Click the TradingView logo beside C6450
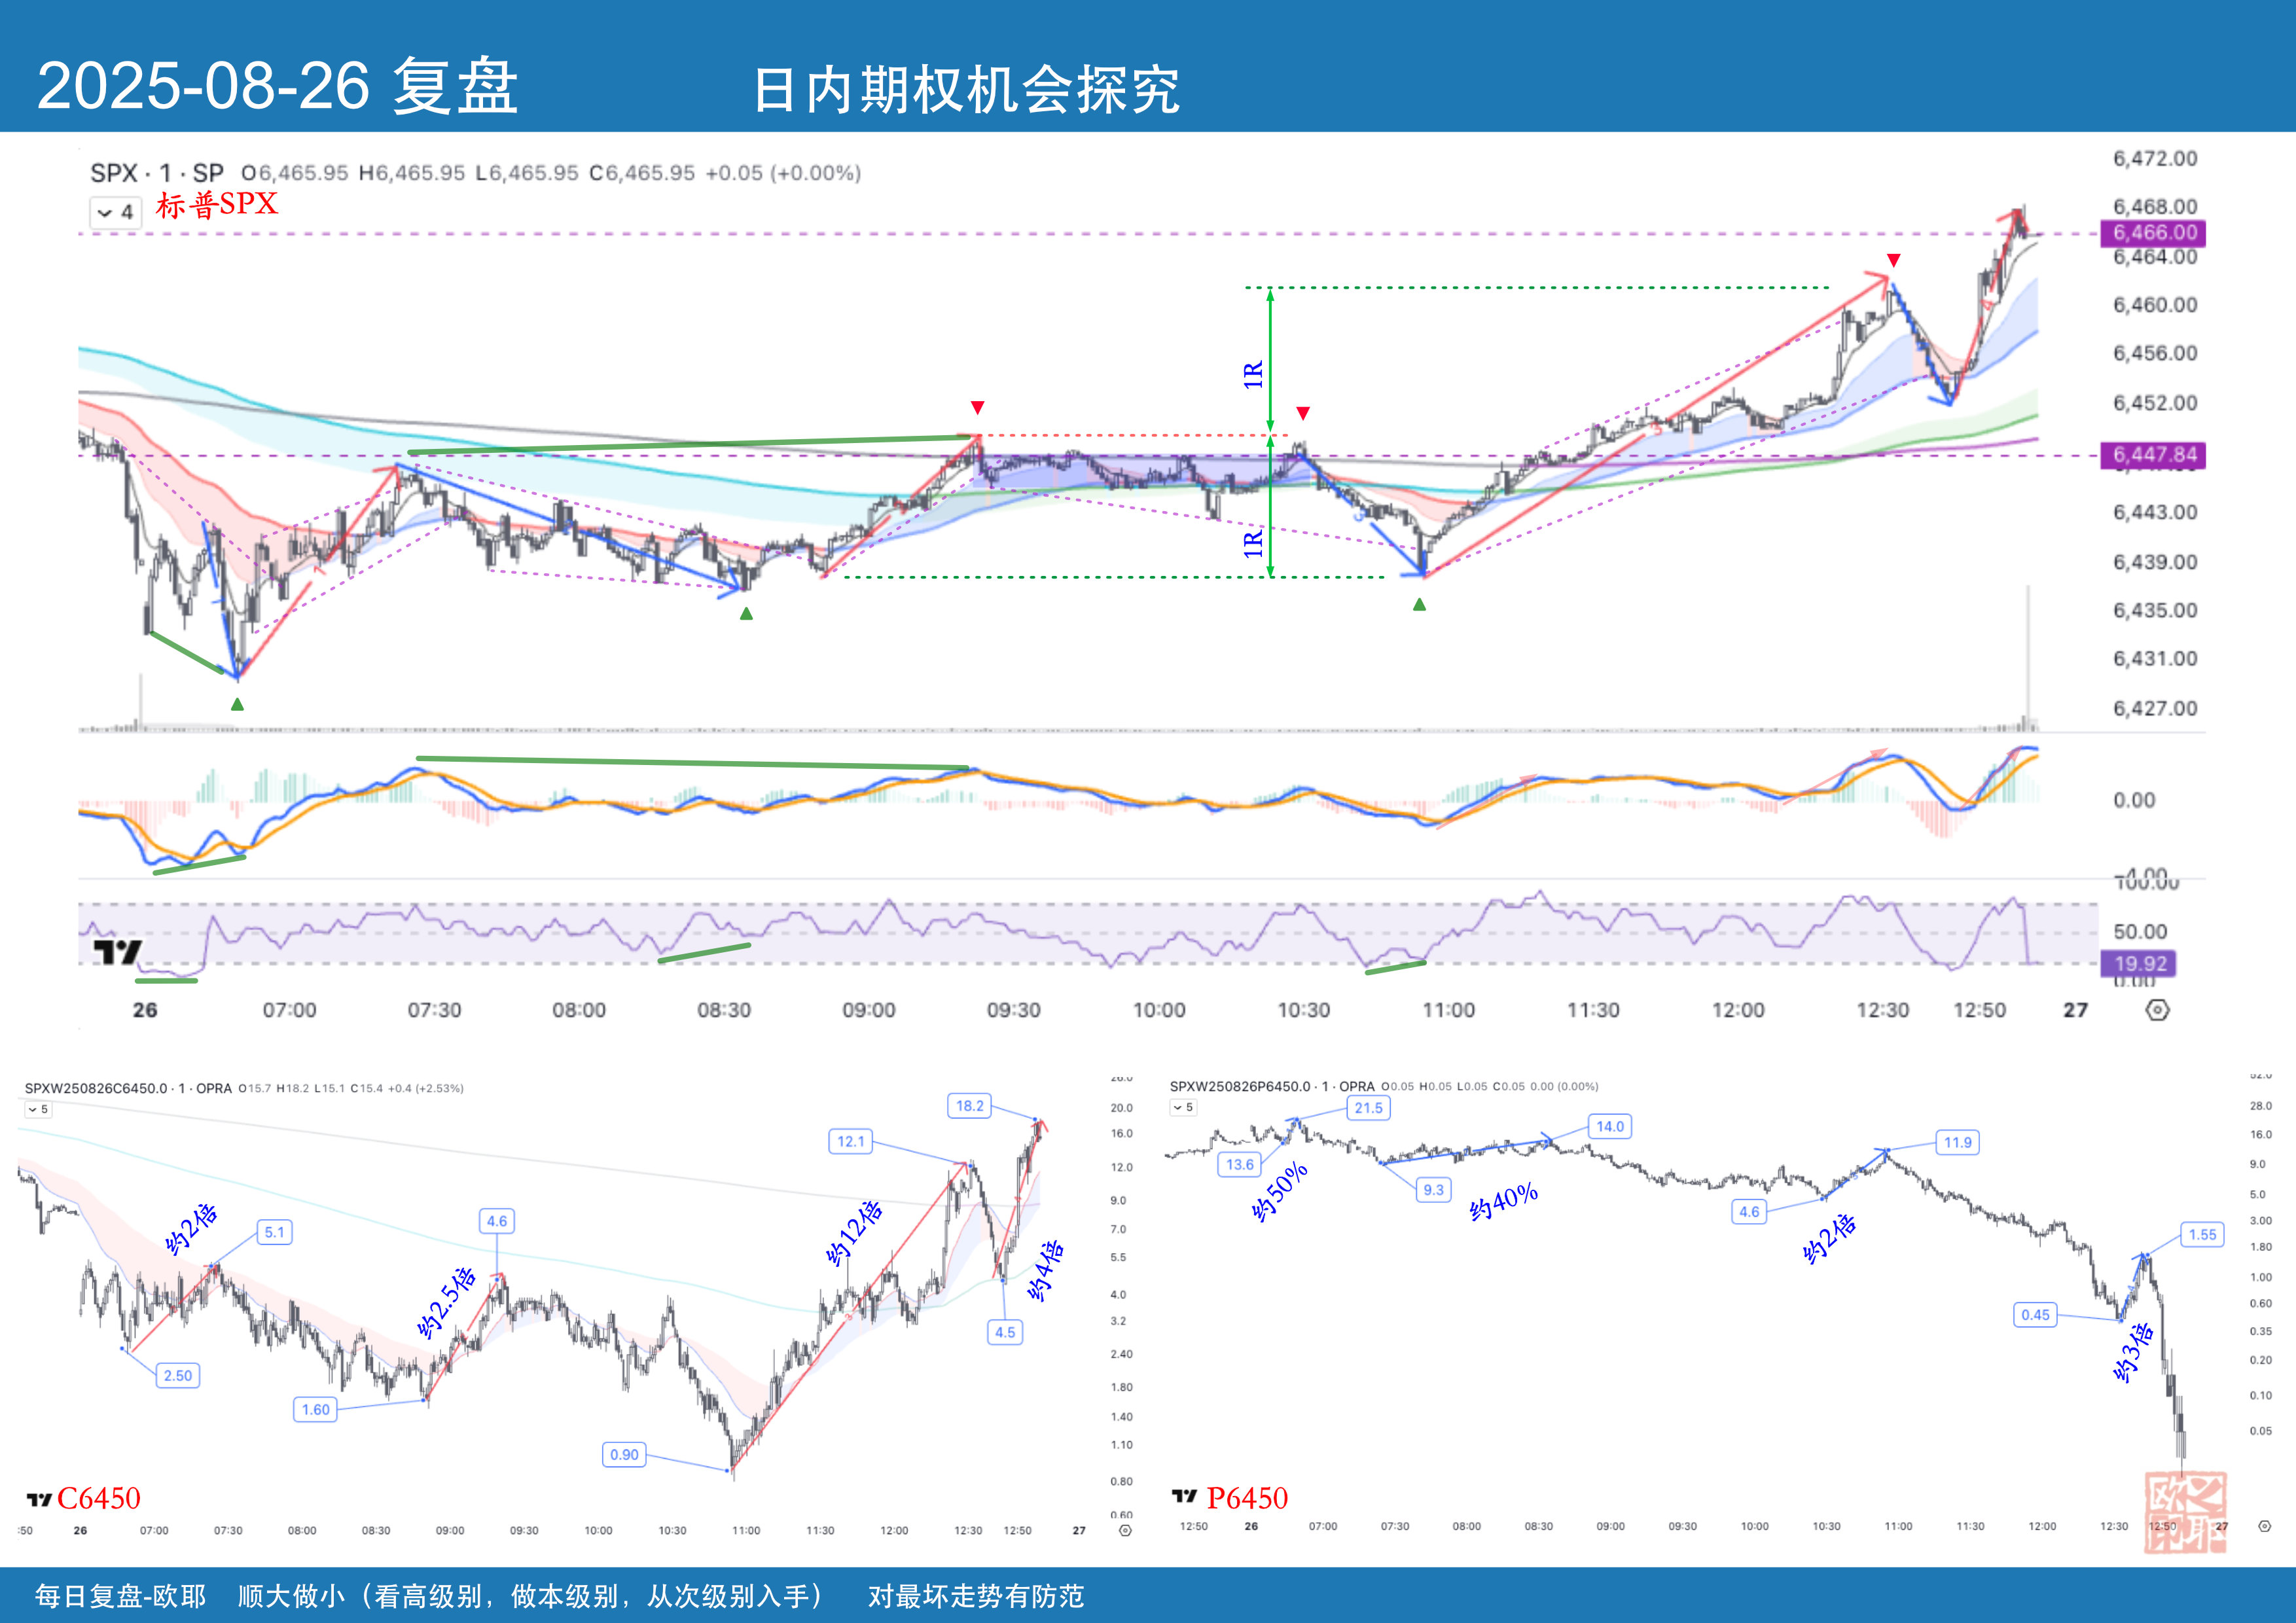Image resolution: width=2296 pixels, height=1623 pixels. pos(39,1499)
